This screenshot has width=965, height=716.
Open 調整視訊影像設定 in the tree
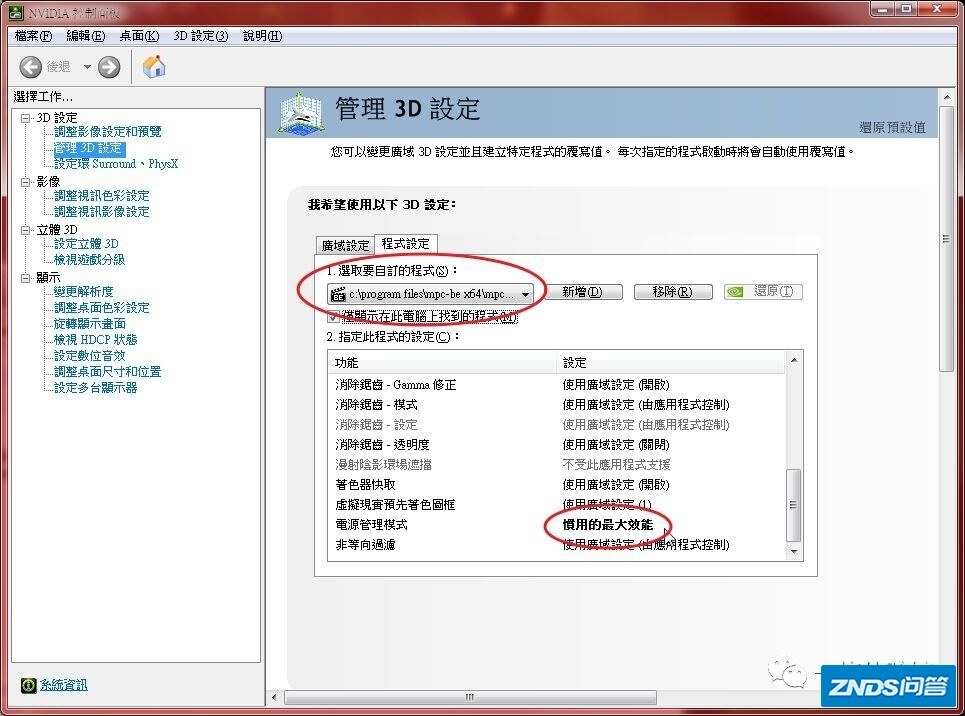pos(102,212)
